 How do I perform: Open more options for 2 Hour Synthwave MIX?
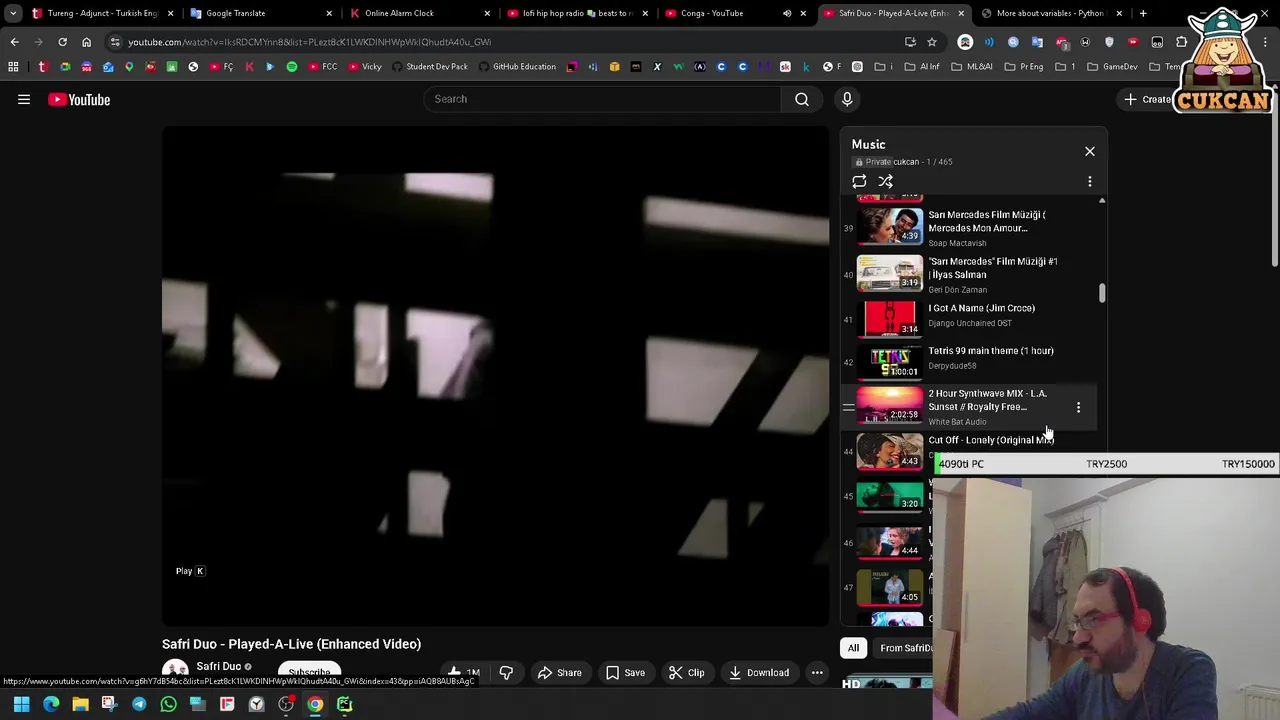point(1078,407)
